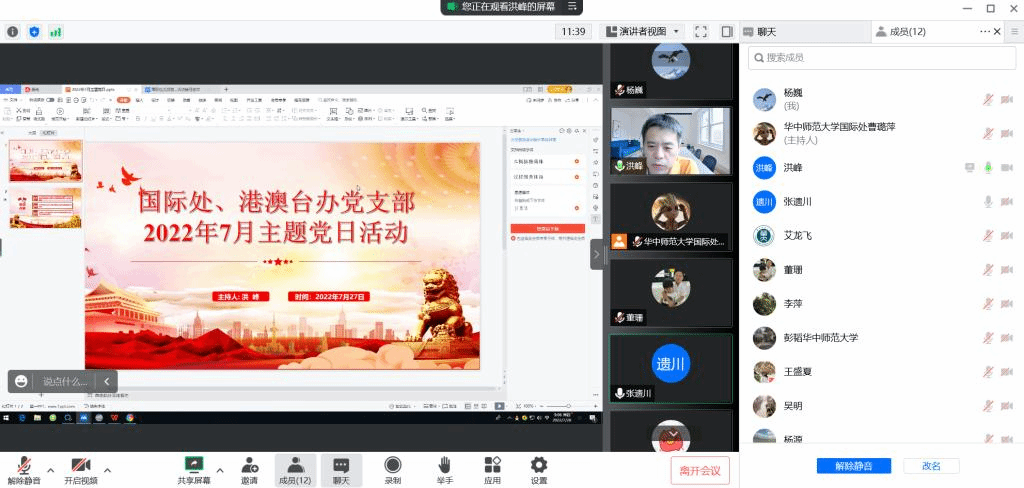Click the emoji icon in chat box
This screenshot has height=488, width=1024.
tap(22, 381)
